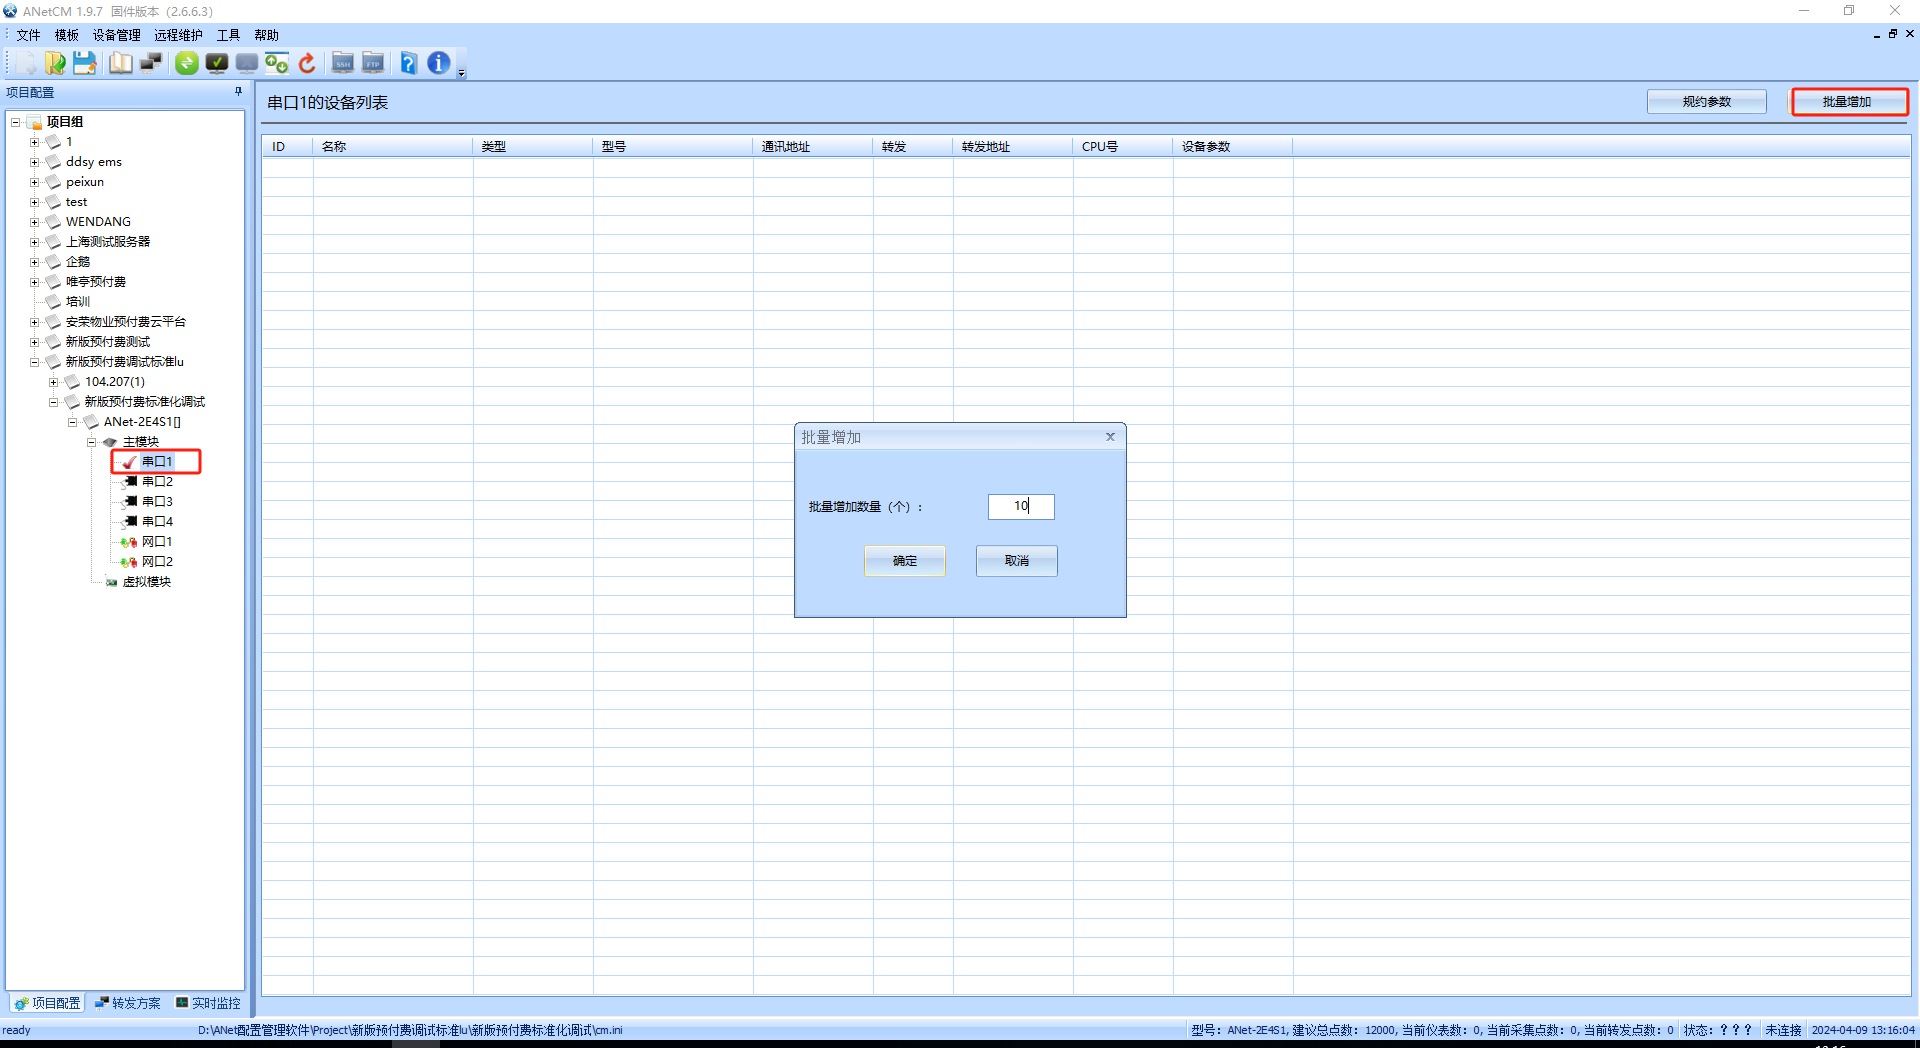Image resolution: width=1920 pixels, height=1048 pixels.
Task: Click the 规约参数 button
Action: (1706, 102)
